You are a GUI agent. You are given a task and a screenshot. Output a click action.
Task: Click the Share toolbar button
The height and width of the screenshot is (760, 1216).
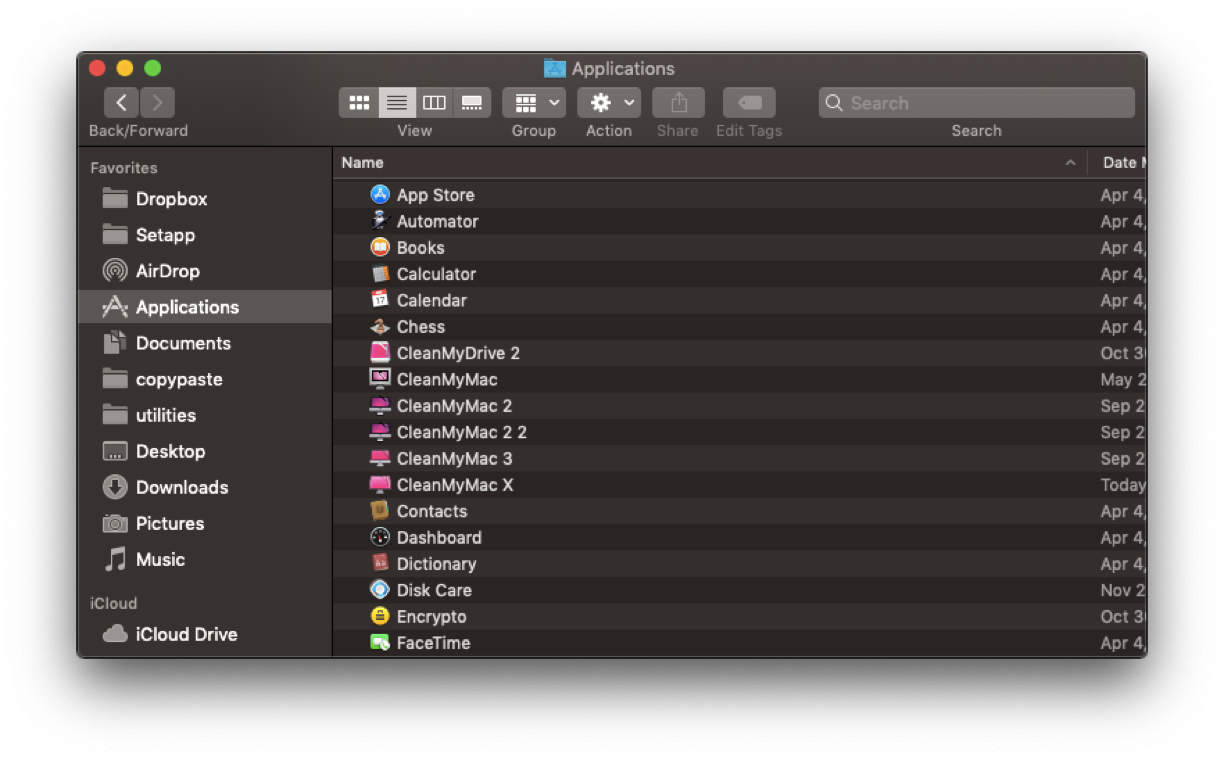[678, 103]
